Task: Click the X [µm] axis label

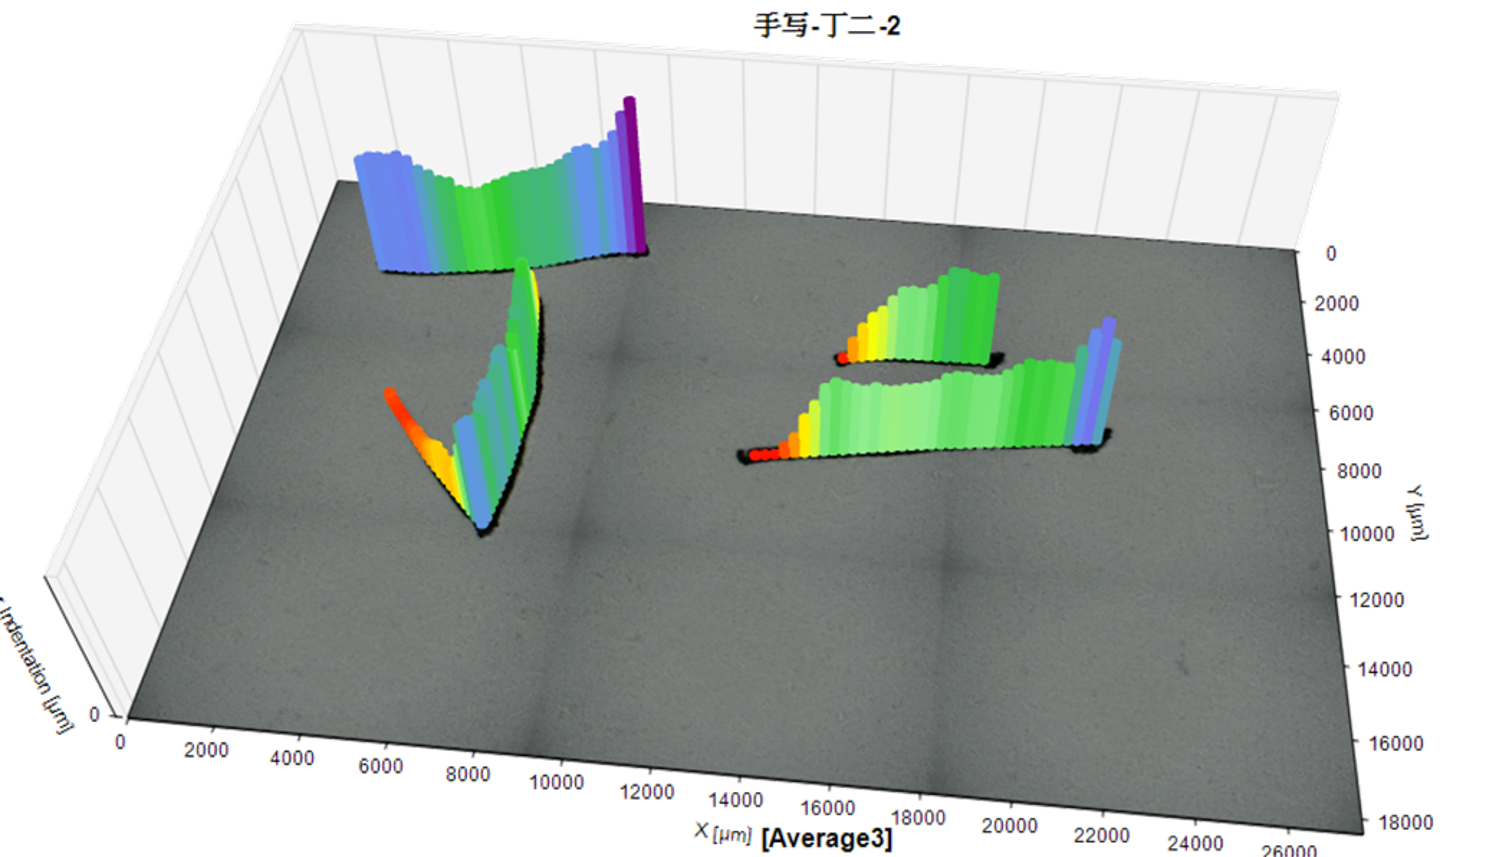Action: click(723, 832)
